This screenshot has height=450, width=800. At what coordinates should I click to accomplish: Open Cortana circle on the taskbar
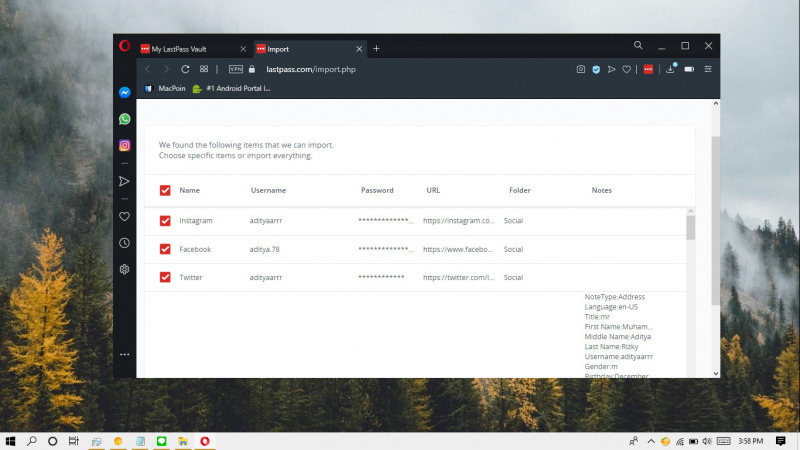tap(53, 441)
